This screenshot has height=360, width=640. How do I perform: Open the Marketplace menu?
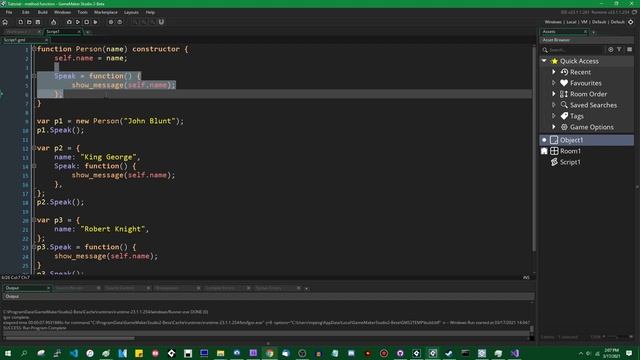coord(106,12)
